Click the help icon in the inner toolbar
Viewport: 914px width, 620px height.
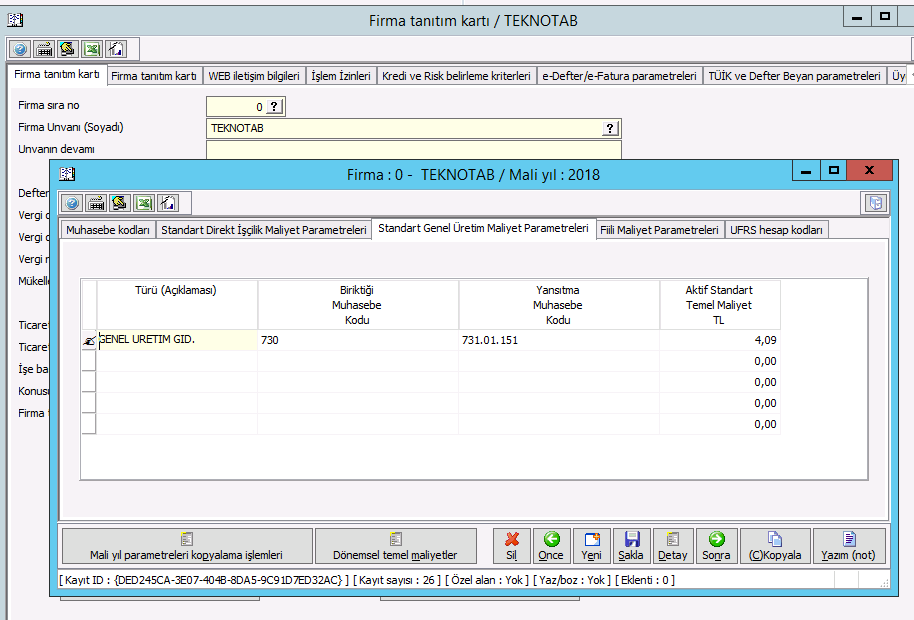point(72,203)
